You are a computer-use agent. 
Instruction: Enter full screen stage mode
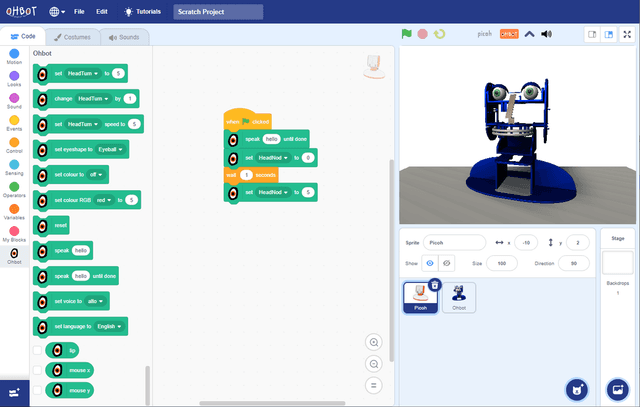(x=625, y=34)
